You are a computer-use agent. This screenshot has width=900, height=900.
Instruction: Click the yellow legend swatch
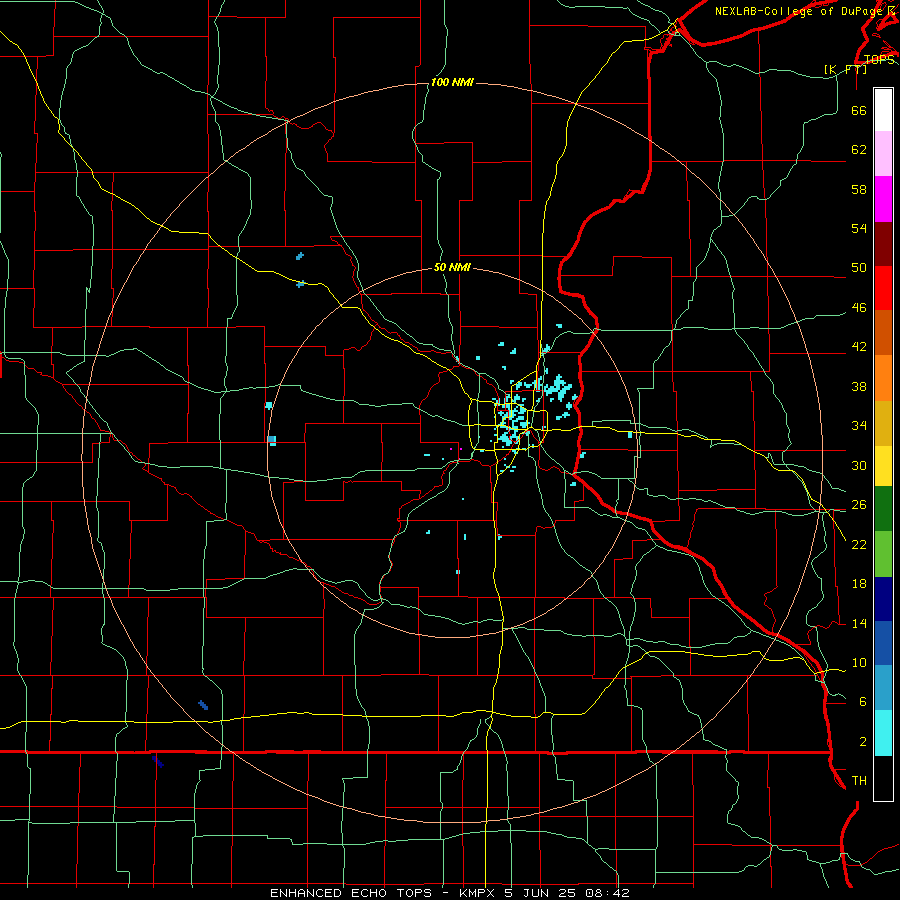point(883,466)
